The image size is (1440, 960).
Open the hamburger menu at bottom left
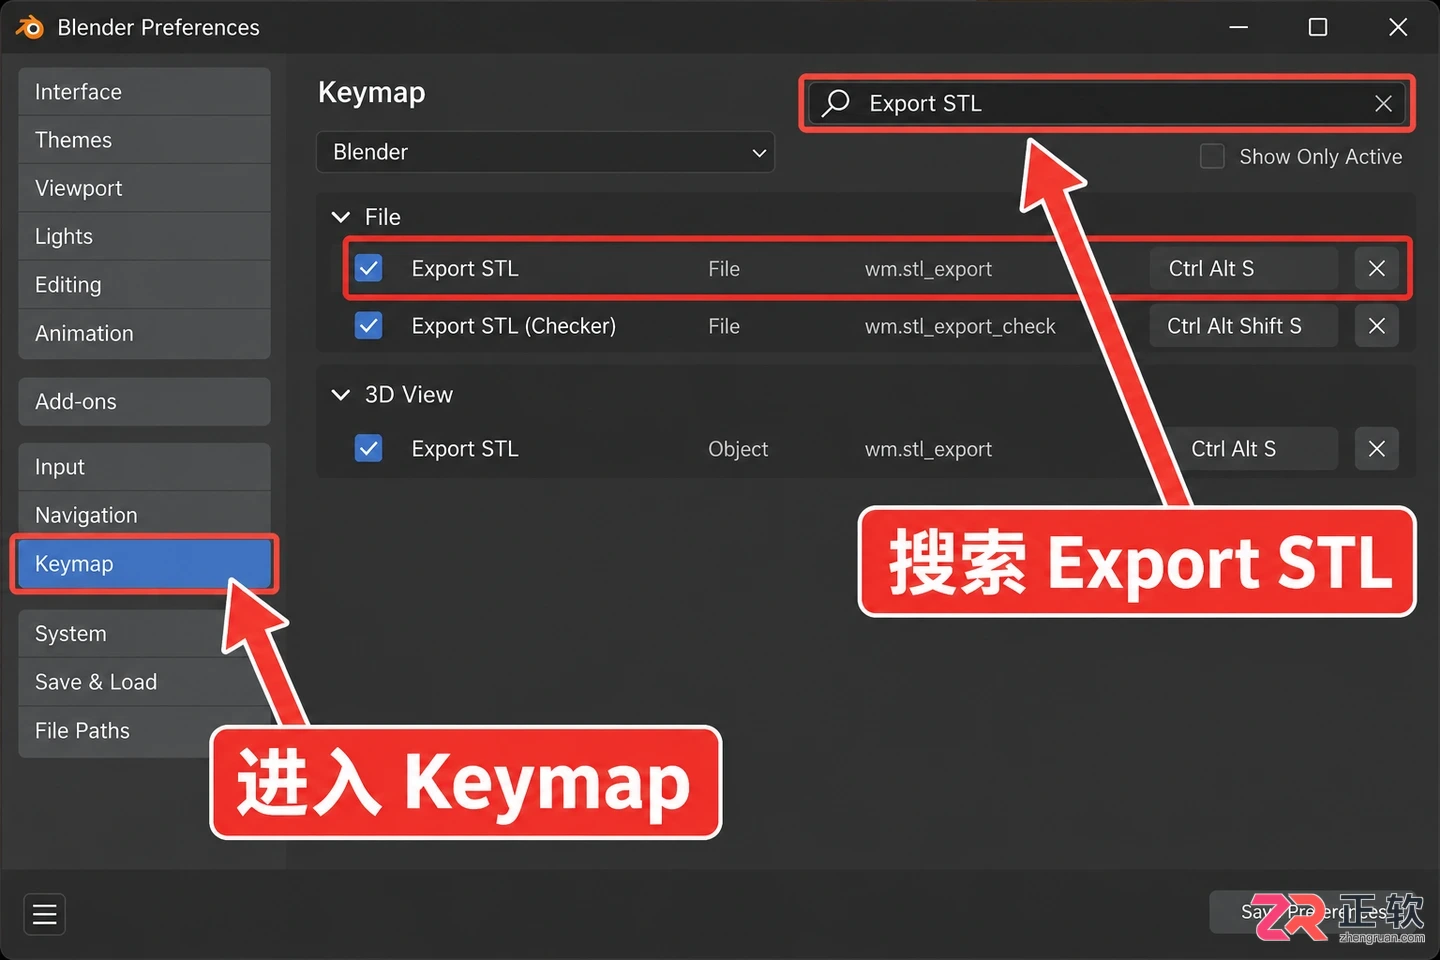[x=45, y=914]
